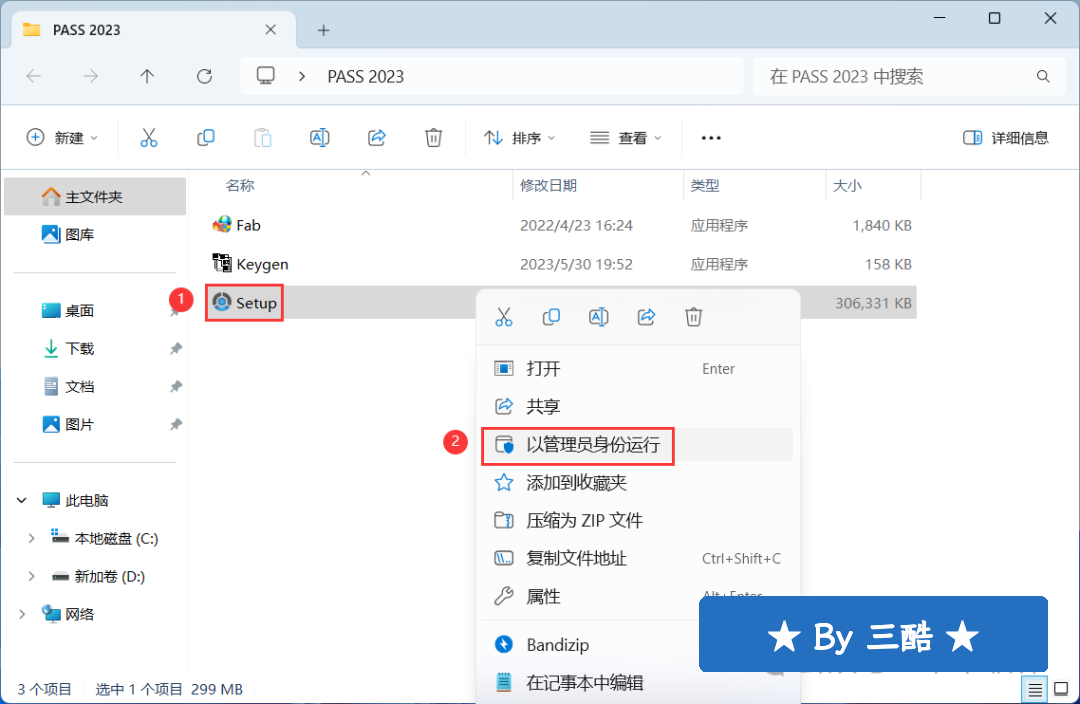The image size is (1080, 704).
Task: Click the address bar breadcrumb chevron
Action: [x=302, y=76]
